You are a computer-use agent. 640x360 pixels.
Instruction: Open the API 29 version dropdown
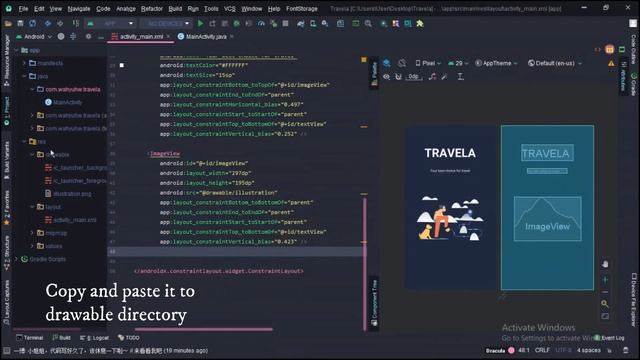pos(457,63)
